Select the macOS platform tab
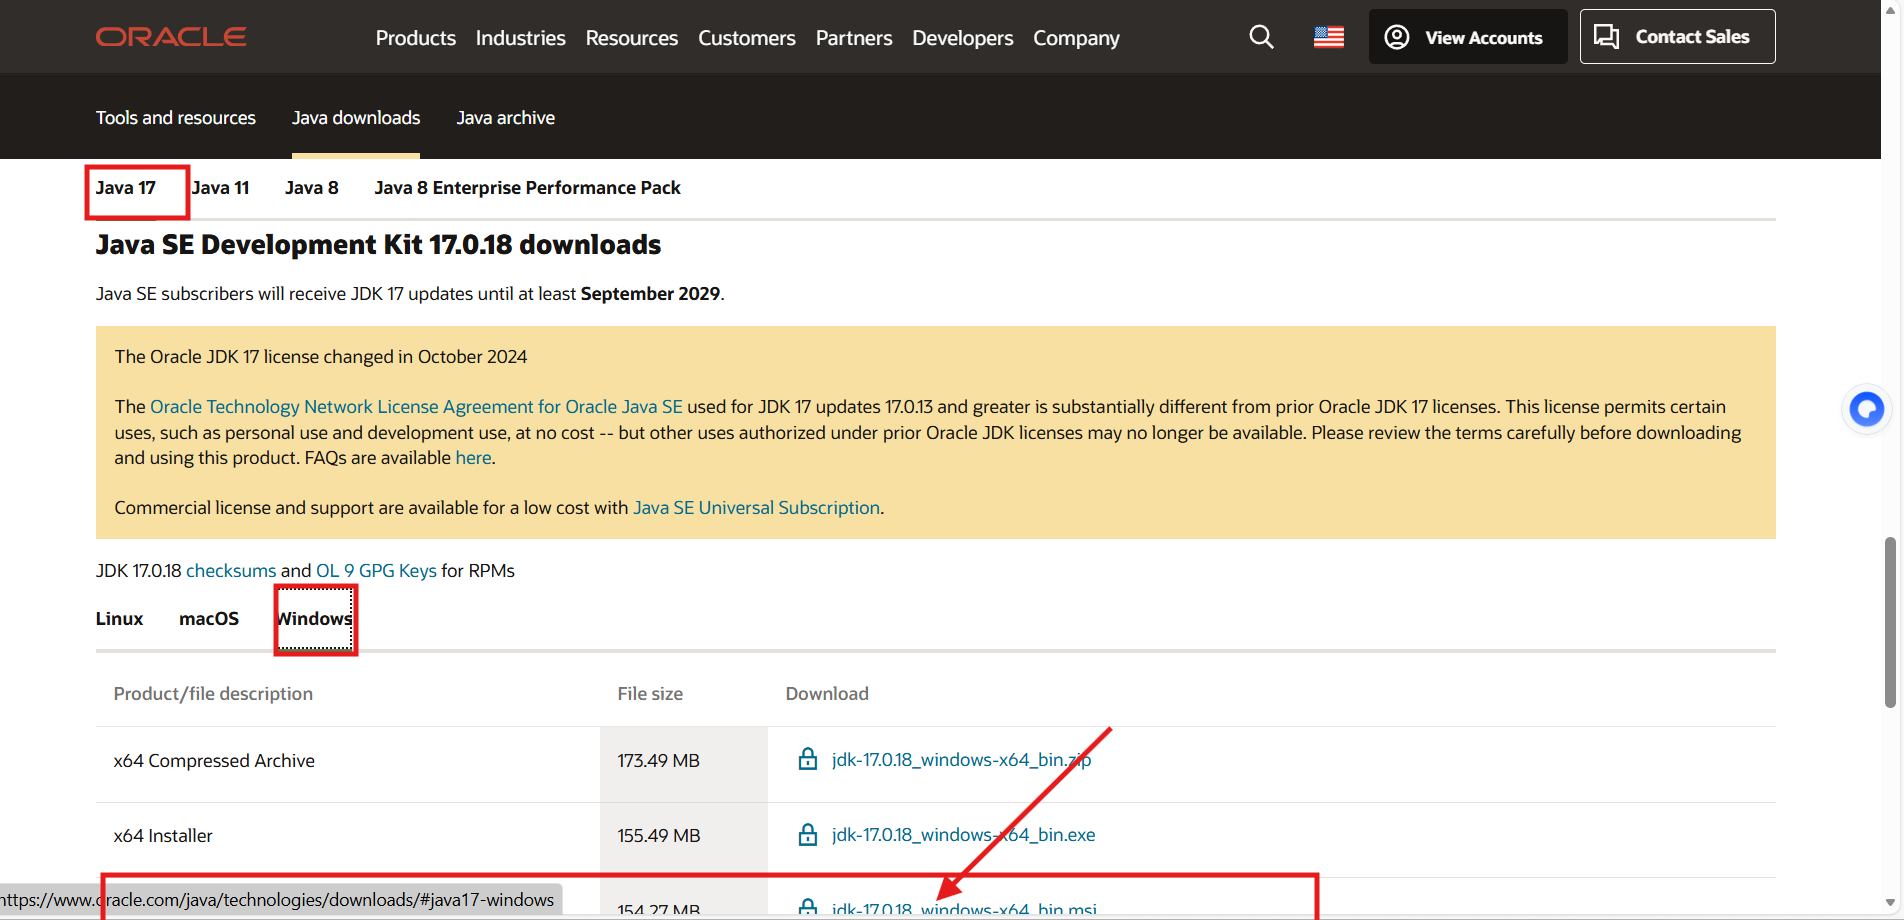Image resolution: width=1904 pixels, height=920 pixels. coord(209,619)
